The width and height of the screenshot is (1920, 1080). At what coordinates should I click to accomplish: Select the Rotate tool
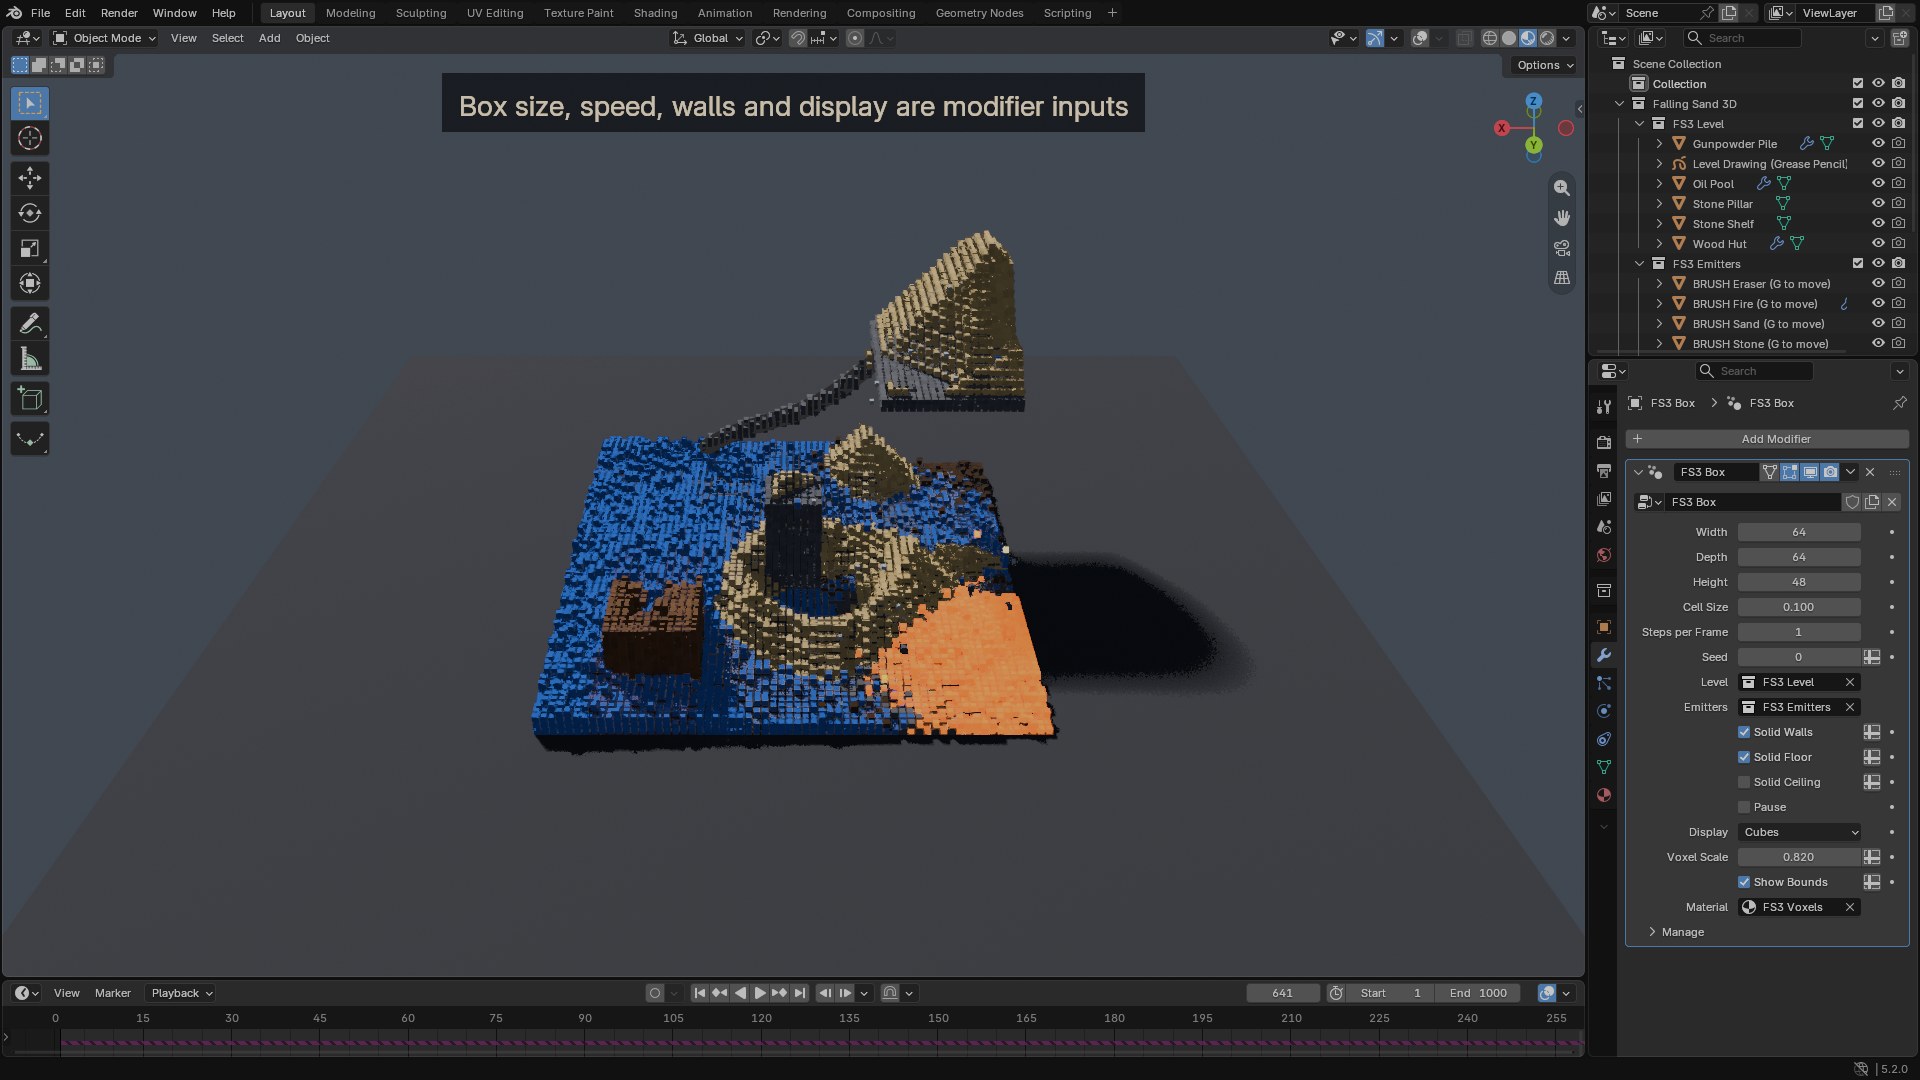30,213
